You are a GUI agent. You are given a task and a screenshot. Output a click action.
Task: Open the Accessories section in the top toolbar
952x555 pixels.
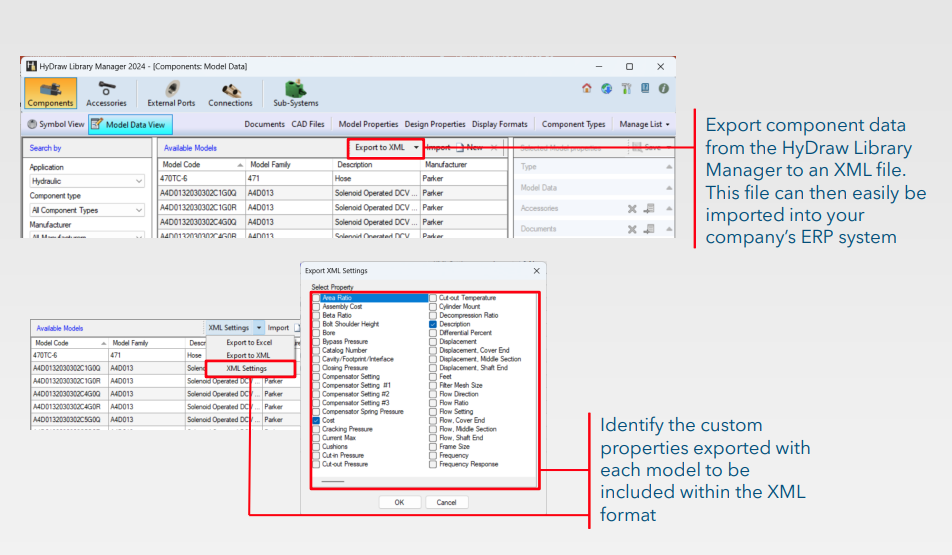106,94
